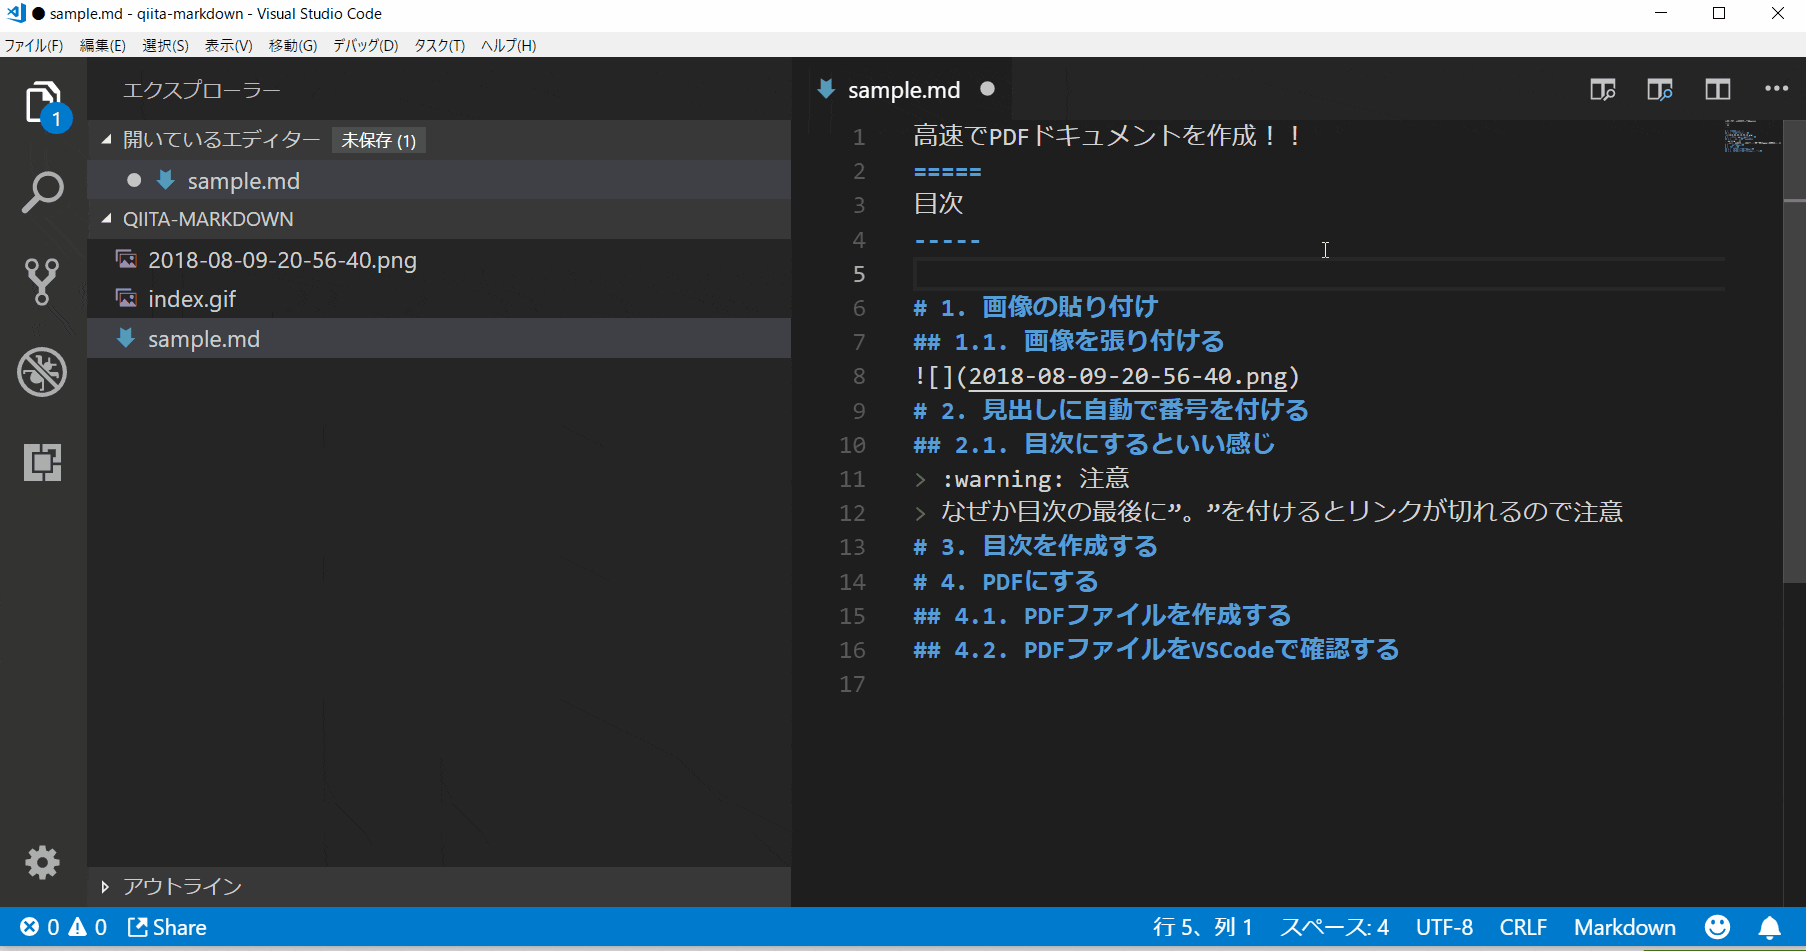The width and height of the screenshot is (1806, 951).
Task: Change line endings via CRLF
Action: click(x=1523, y=927)
